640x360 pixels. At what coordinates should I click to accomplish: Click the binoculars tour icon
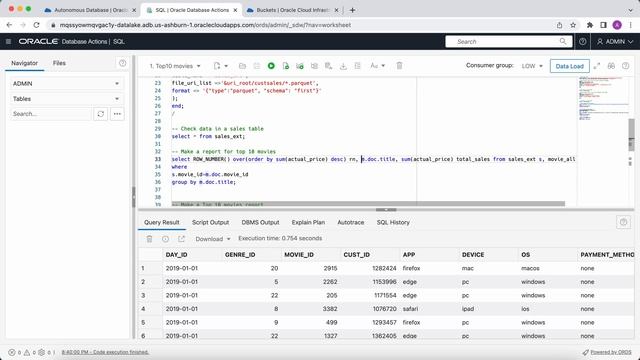(611, 66)
